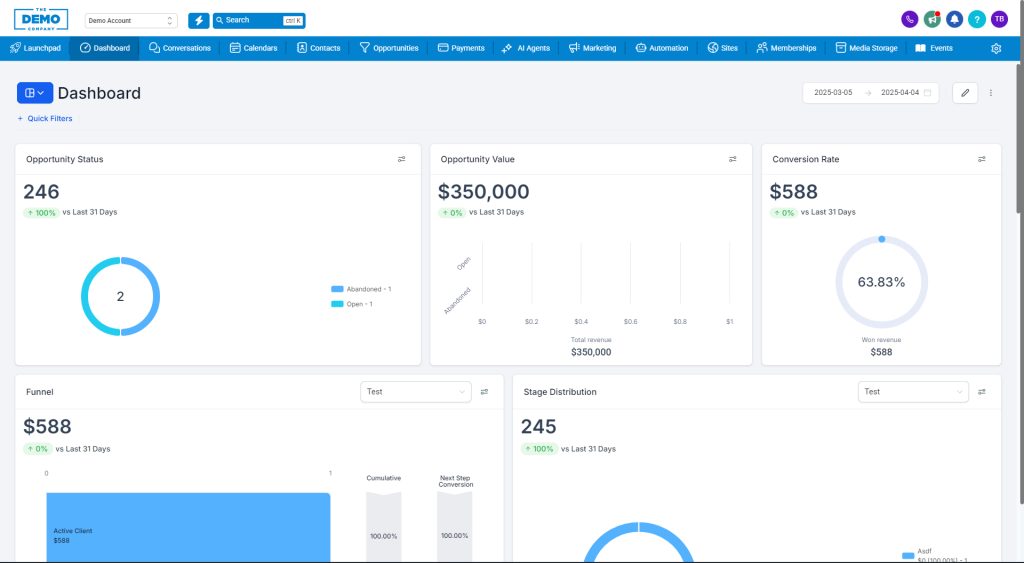Image resolution: width=1024 pixels, height=563 pixels.
Task: Click the Search box in header
Action: (x=259, y=20)
